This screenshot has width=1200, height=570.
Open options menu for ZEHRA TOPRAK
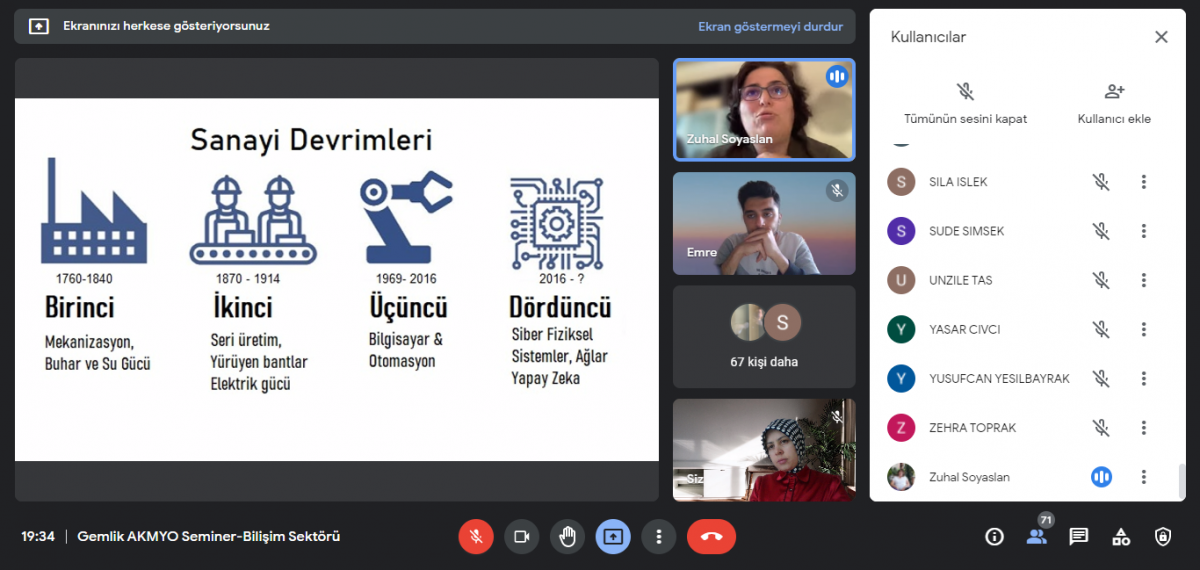(1144, 427)
